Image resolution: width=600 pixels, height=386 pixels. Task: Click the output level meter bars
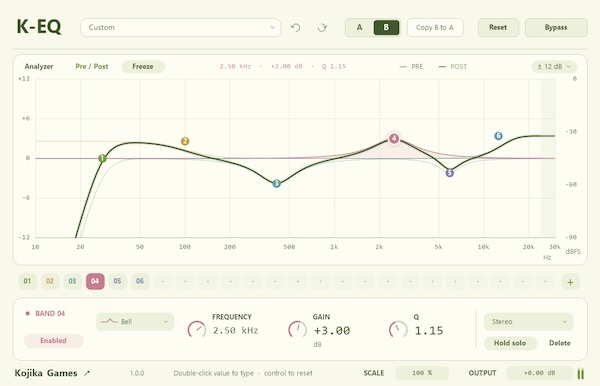(x=580, y=374)
